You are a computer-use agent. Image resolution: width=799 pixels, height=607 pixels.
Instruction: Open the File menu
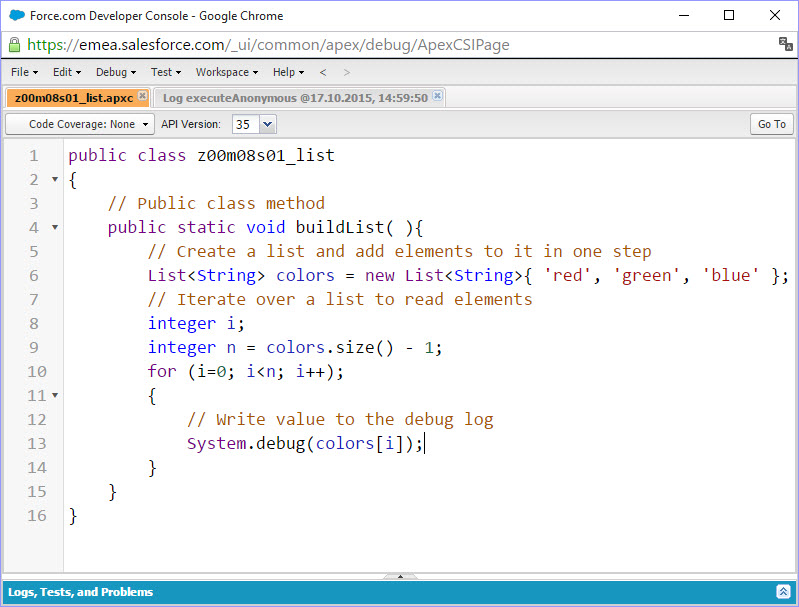tap(24, 72)
